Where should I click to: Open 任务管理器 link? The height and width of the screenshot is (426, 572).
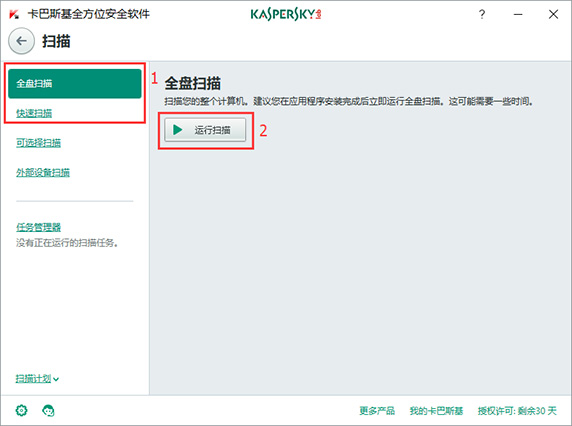[x=38, y=227]
